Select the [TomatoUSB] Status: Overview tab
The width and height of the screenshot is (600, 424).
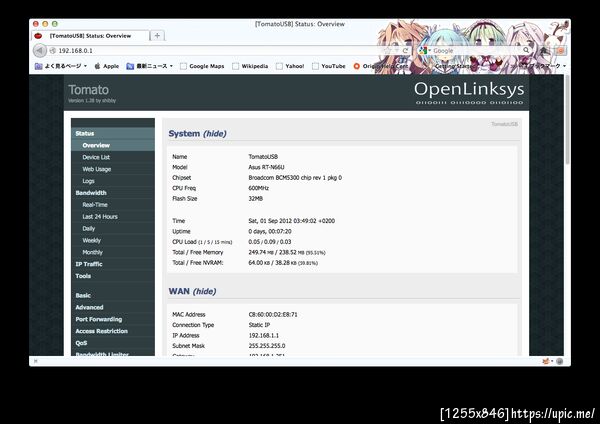pos(90,36)
